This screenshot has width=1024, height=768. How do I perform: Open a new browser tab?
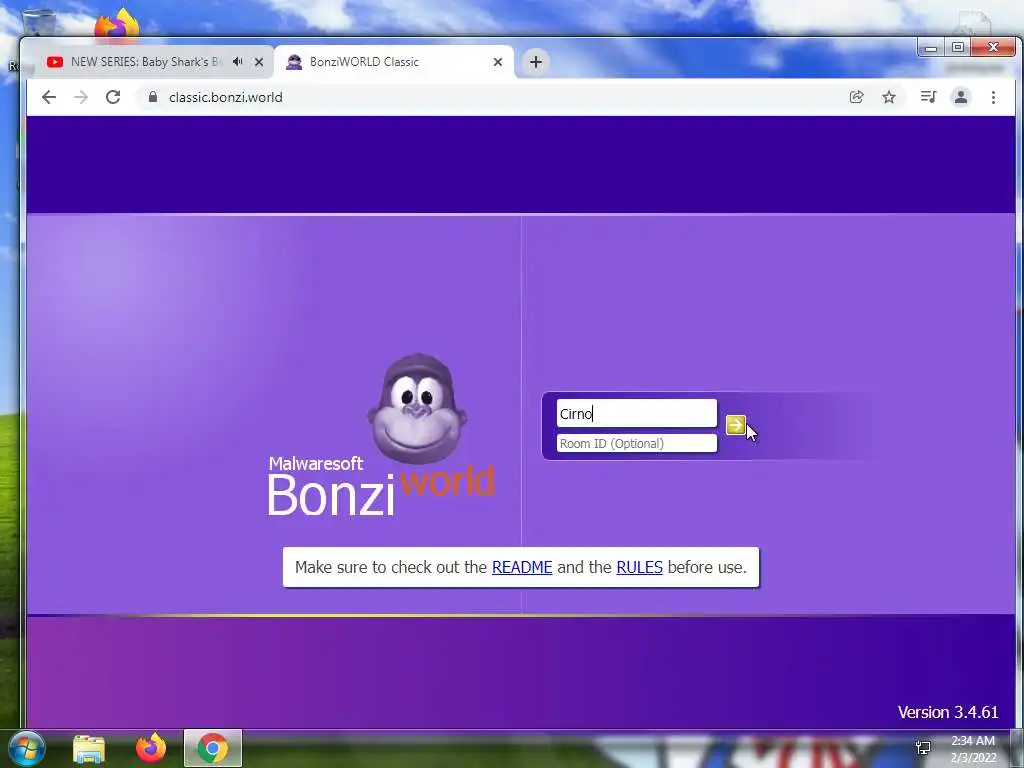(536, 62)
